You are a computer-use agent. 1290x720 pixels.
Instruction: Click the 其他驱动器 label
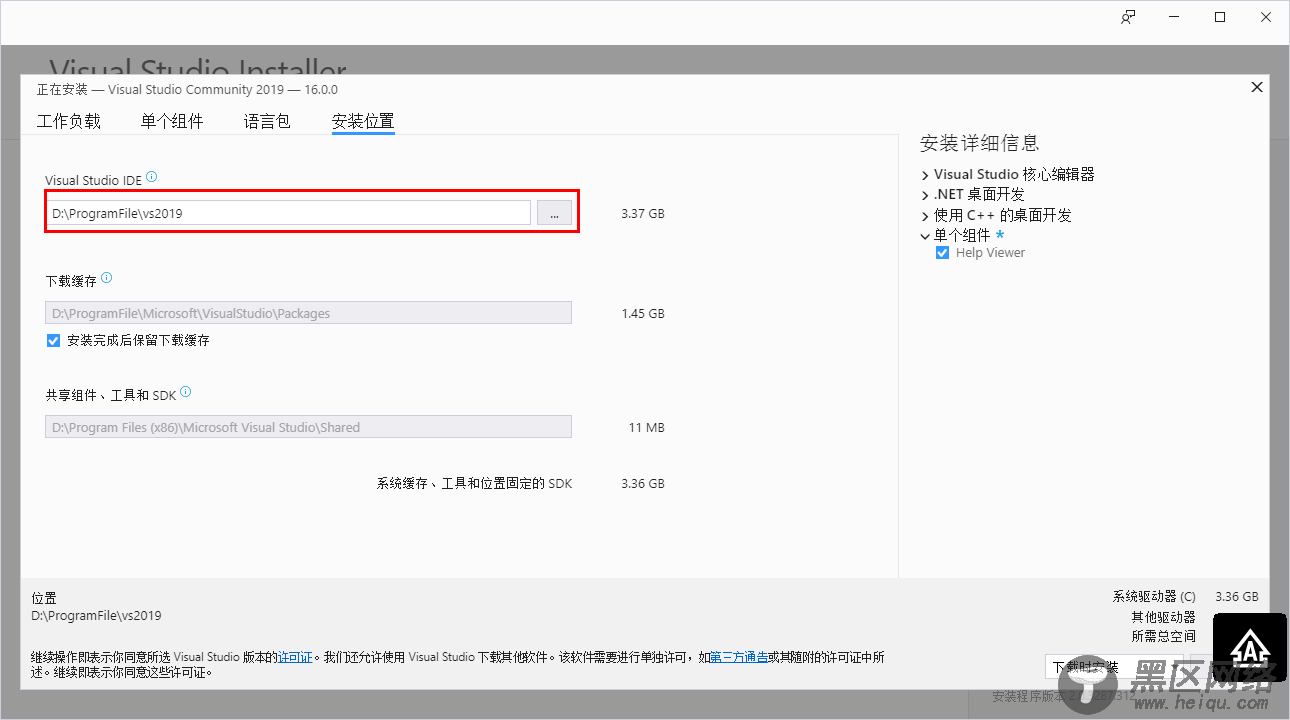[x=1164, y=616]
